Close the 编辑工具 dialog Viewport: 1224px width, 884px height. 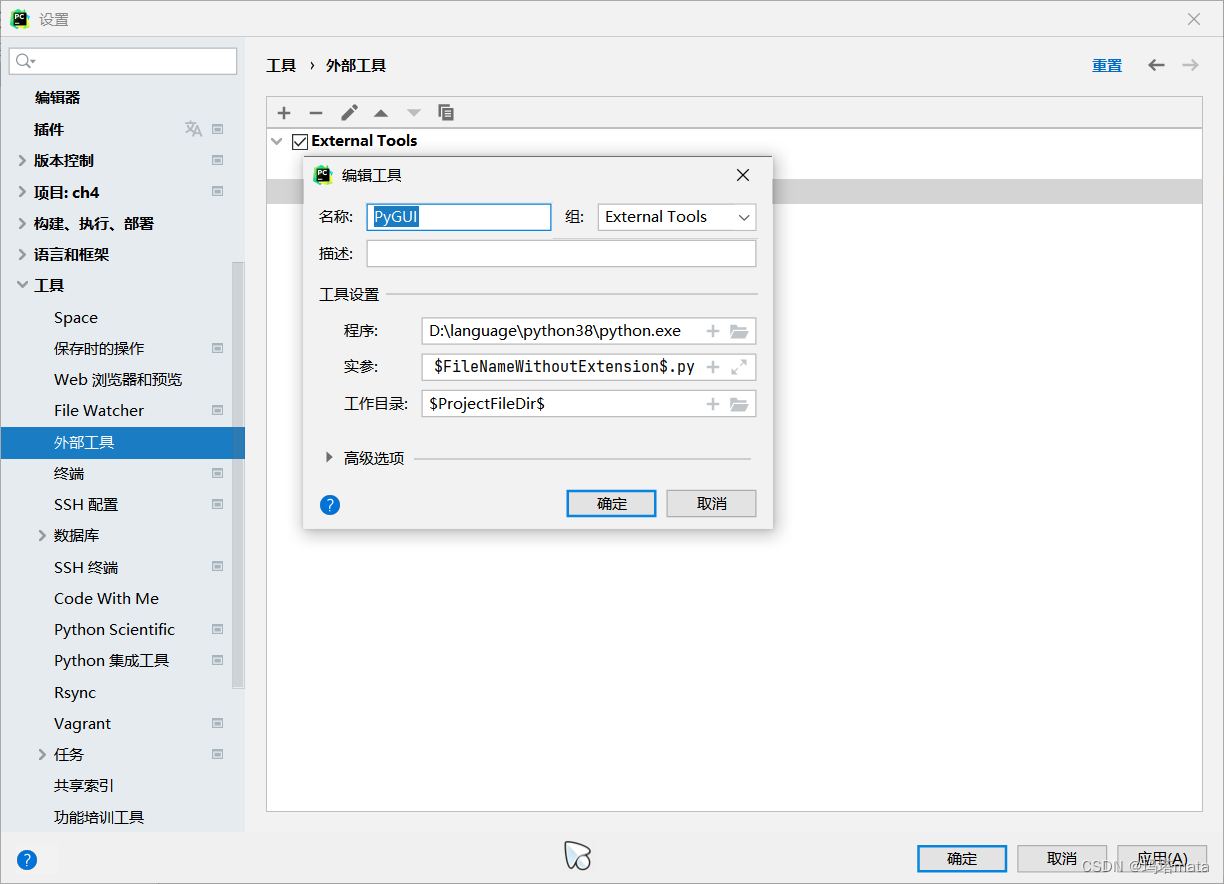coord(743,175)
